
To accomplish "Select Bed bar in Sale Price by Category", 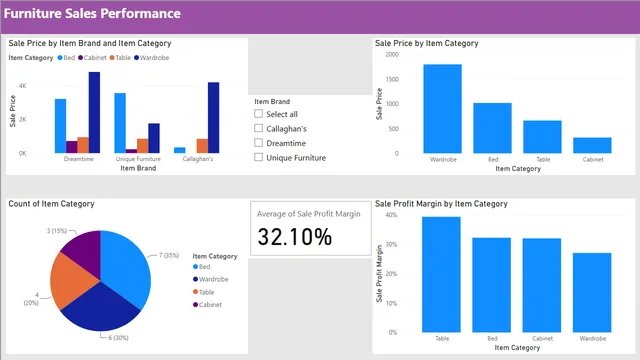I will 492,128.
